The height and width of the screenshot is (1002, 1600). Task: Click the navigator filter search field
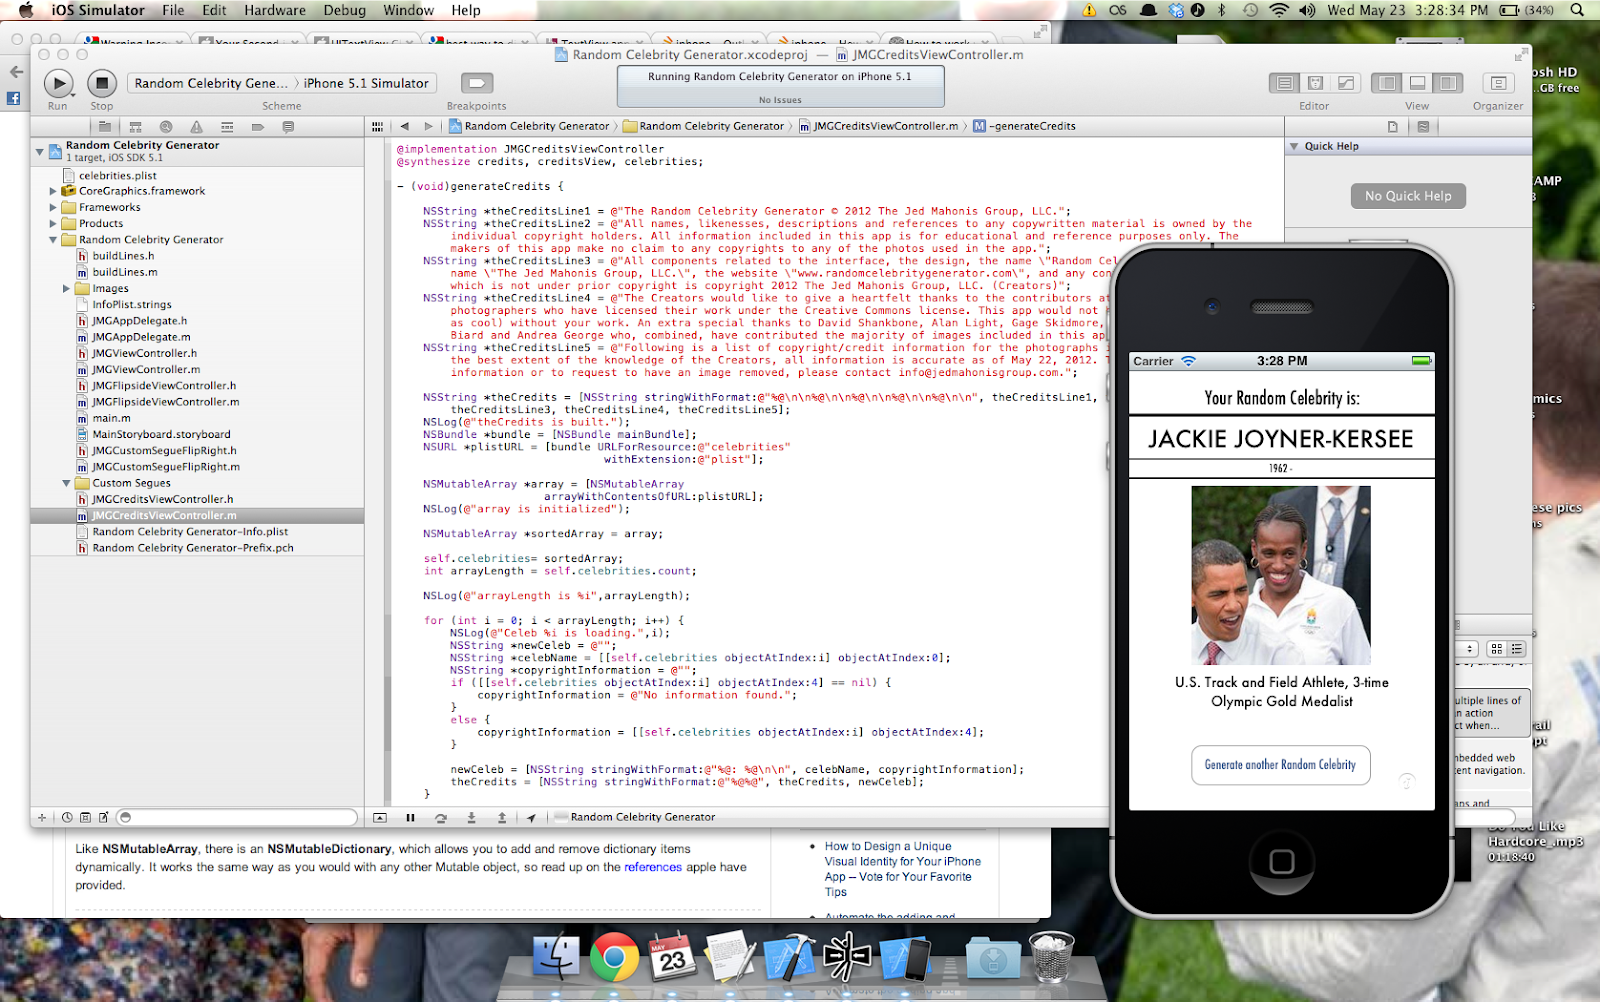click(237, 817)
